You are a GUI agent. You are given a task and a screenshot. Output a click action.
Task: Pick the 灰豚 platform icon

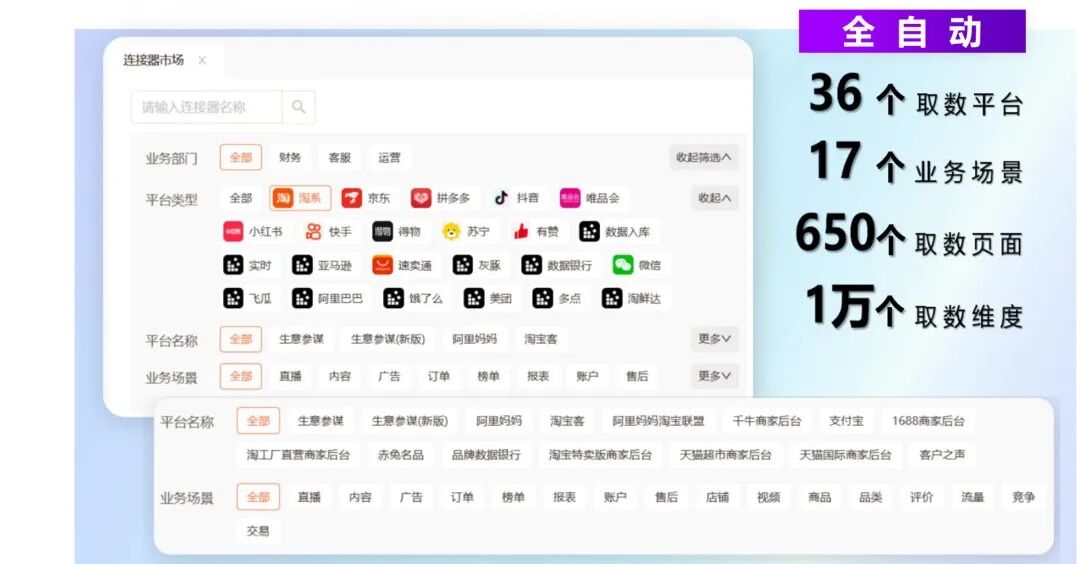[x=462, y=264]
